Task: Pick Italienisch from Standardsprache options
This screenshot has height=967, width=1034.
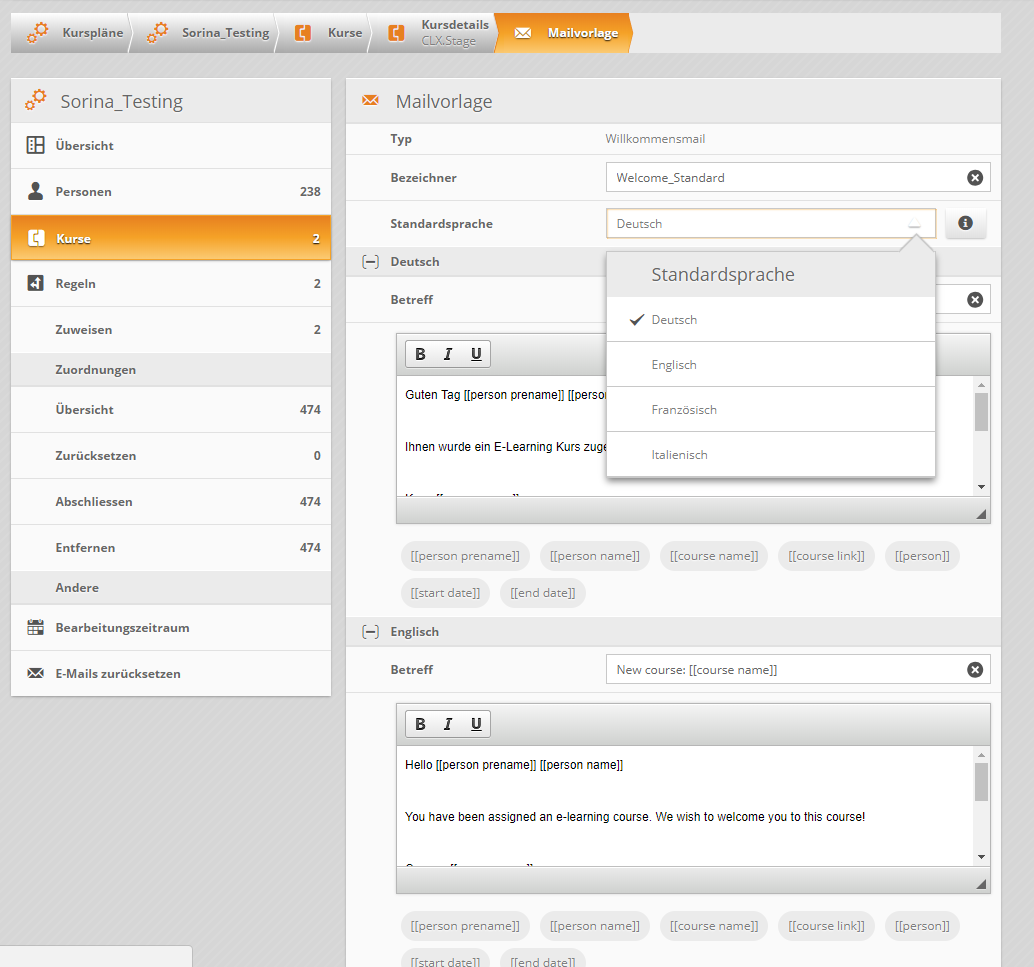Action: [679, 455]
